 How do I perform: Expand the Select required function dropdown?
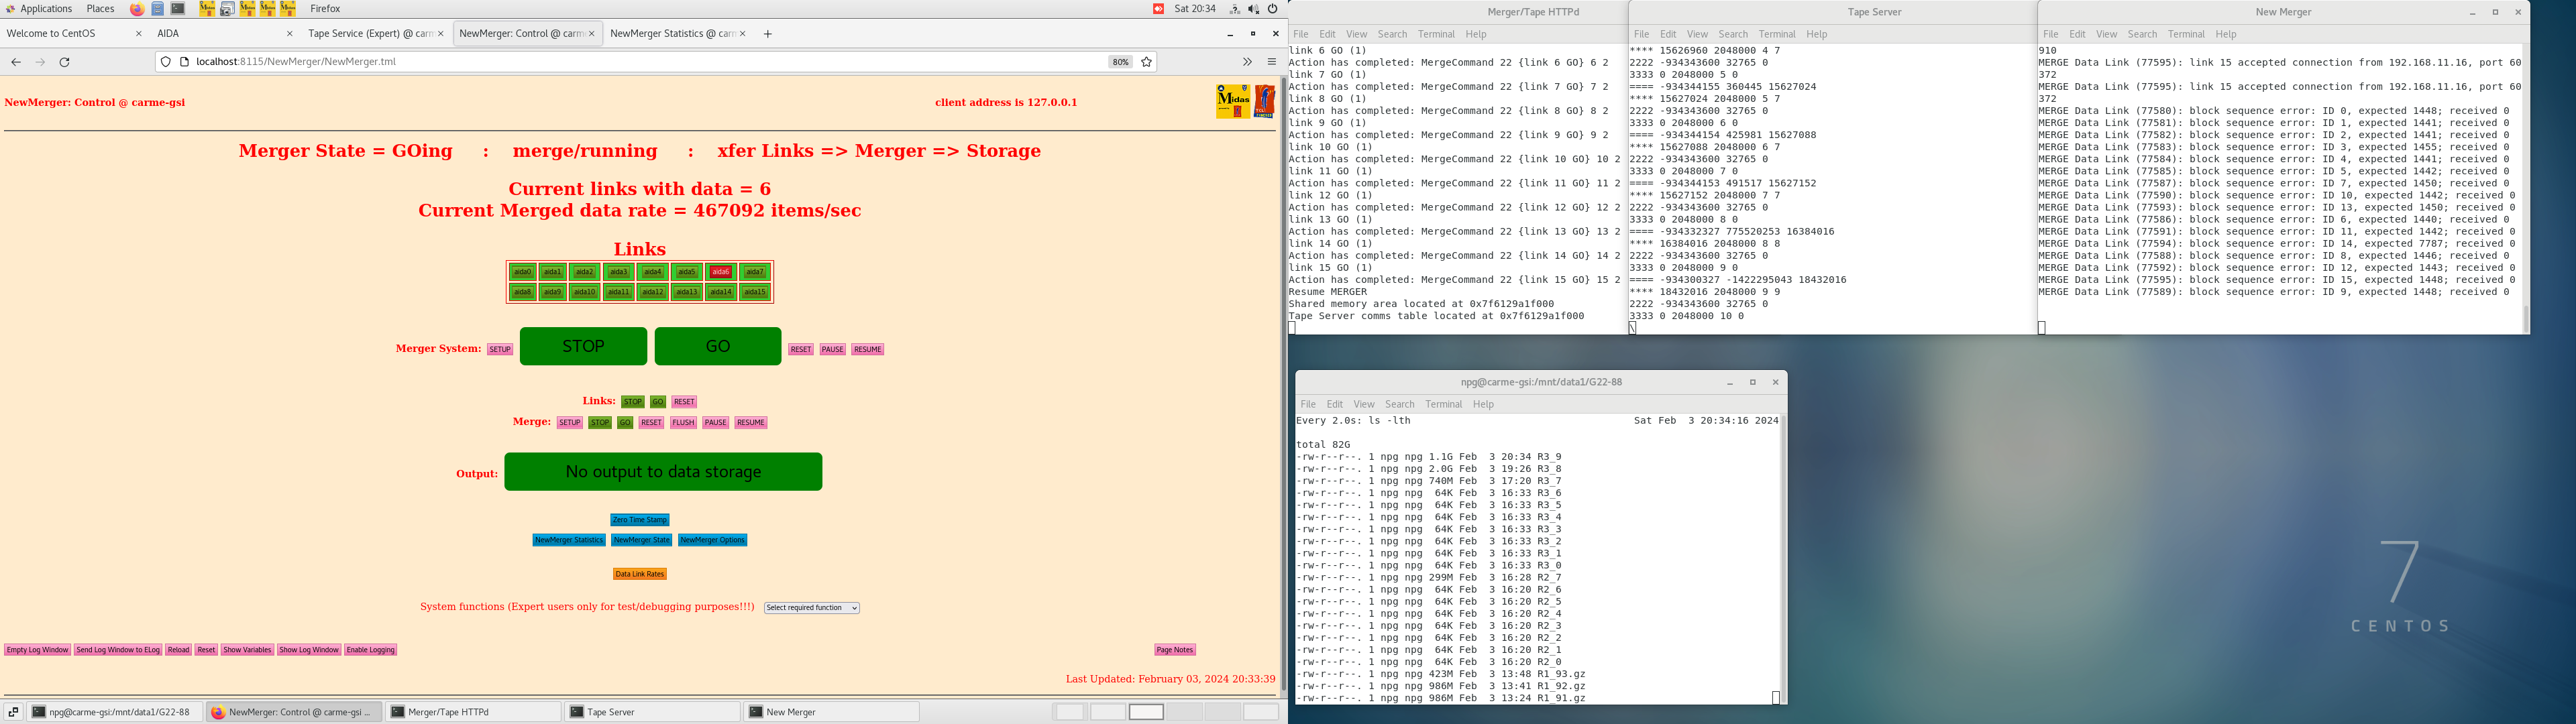click(811, 608)
